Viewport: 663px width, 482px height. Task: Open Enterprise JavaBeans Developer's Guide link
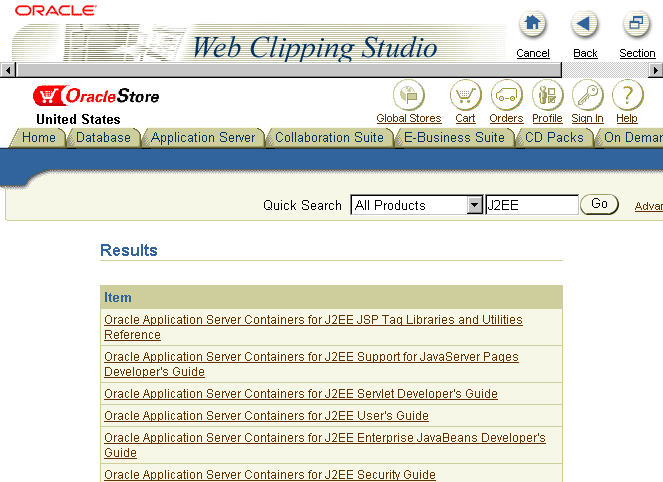click(325, 445)
